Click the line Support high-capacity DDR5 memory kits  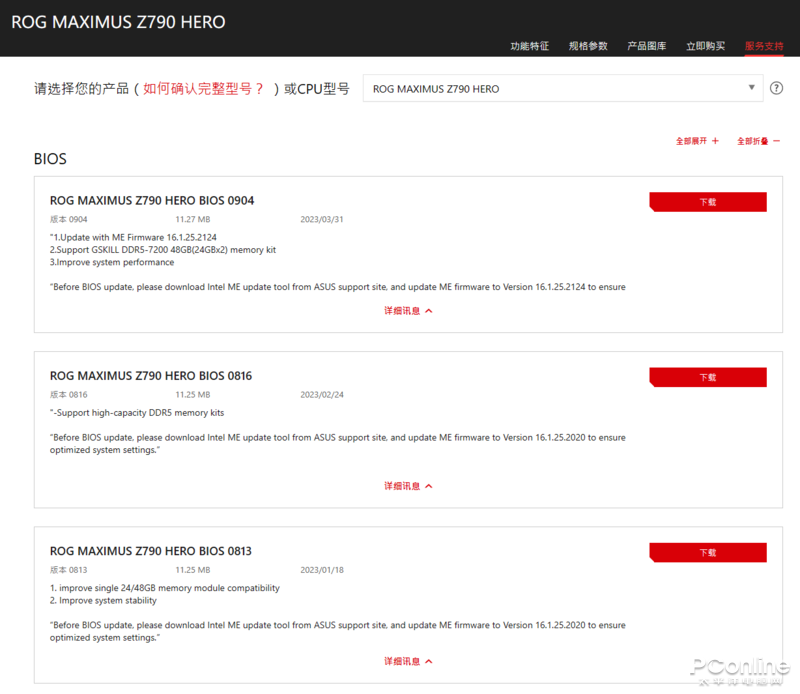pyautogui.click(x=137, y=413)
